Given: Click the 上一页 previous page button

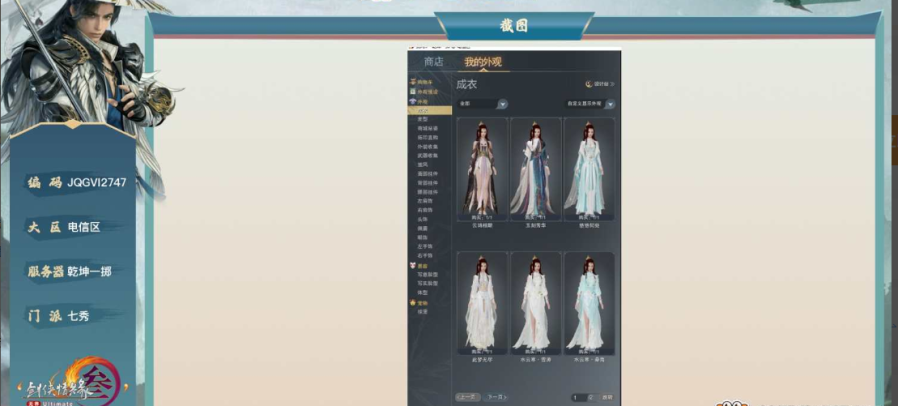Looking at the screenshot, I should click(467, 397).
